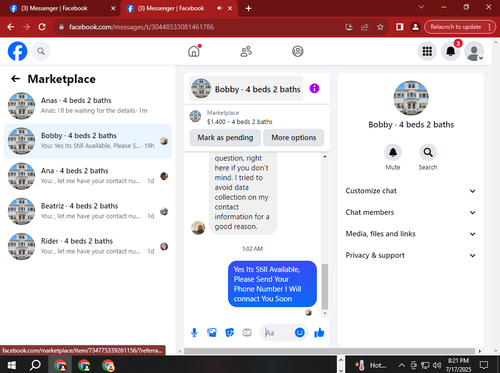Open the Chrome profile icon
This screenshot has width=500, height=373.
pos(415,27)
